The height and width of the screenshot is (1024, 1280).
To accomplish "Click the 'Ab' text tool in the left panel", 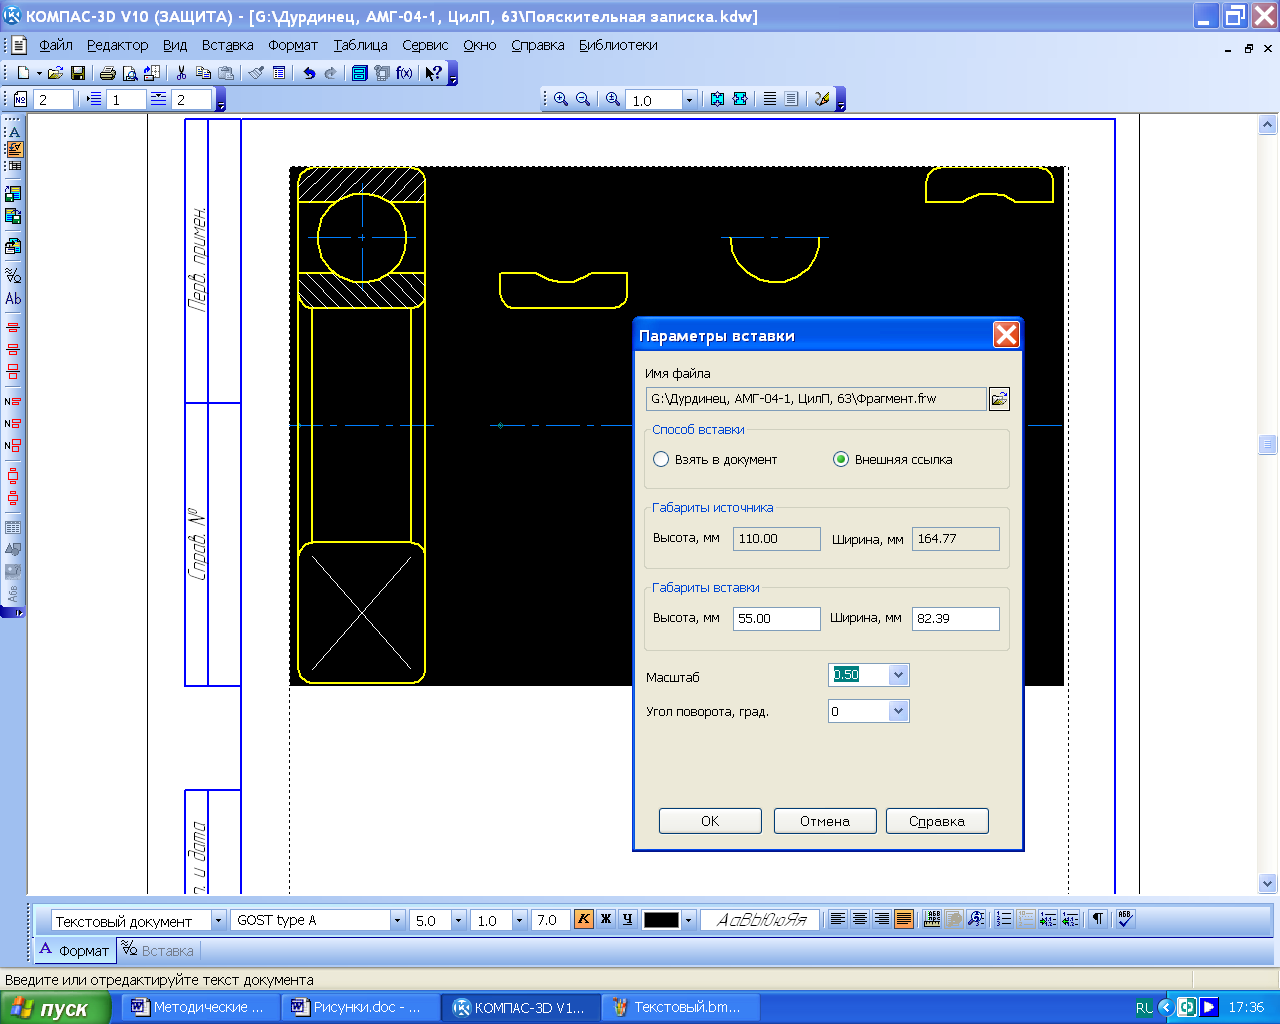I will tap(13, 298).
